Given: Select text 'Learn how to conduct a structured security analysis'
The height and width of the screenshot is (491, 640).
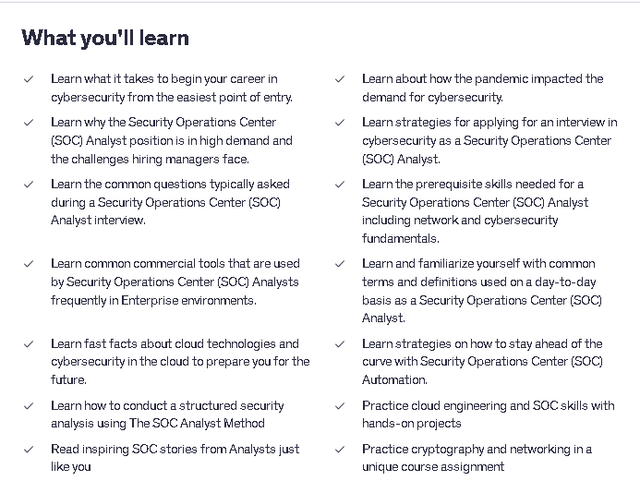Looking at the screenshot, I should 167,414.
